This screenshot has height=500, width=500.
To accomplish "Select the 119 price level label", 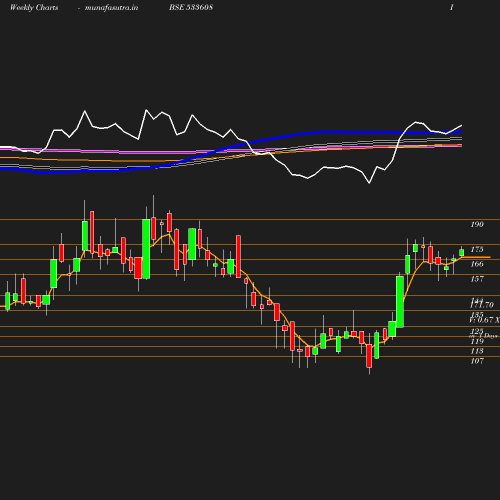I will pyautogui.click(x=477, y=341).
